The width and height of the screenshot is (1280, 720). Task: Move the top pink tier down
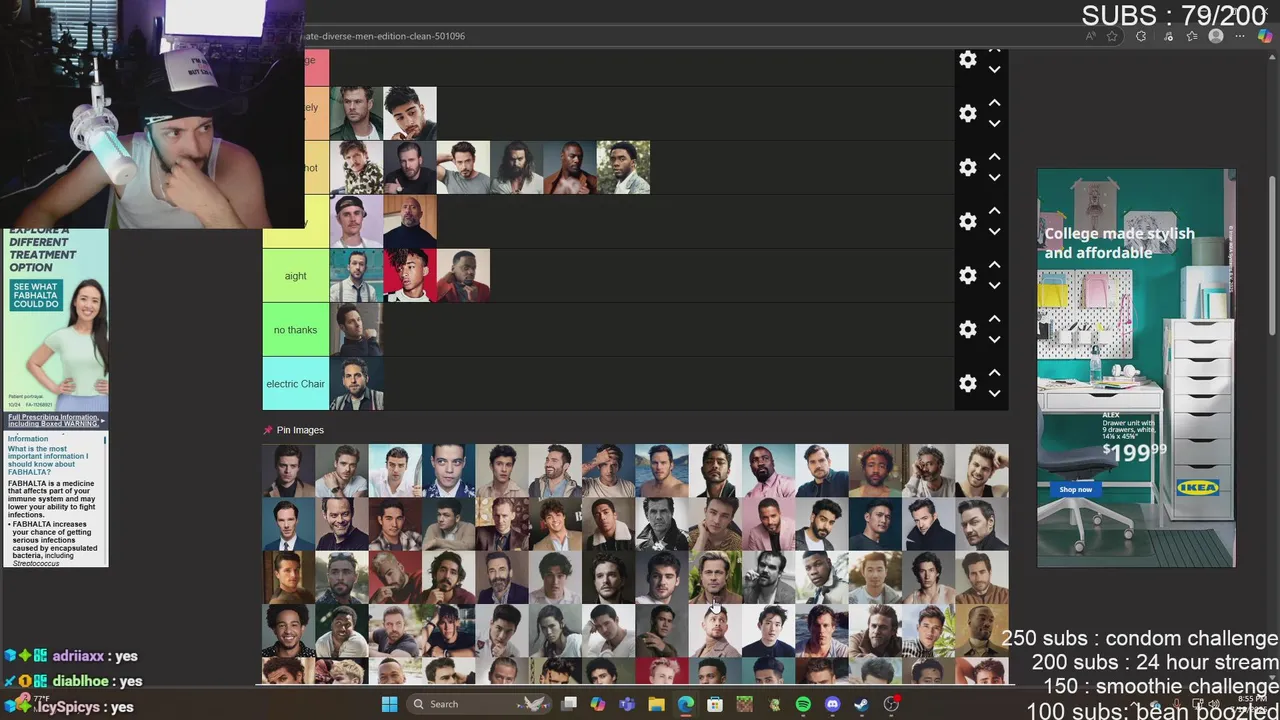(x=994, y=70)
